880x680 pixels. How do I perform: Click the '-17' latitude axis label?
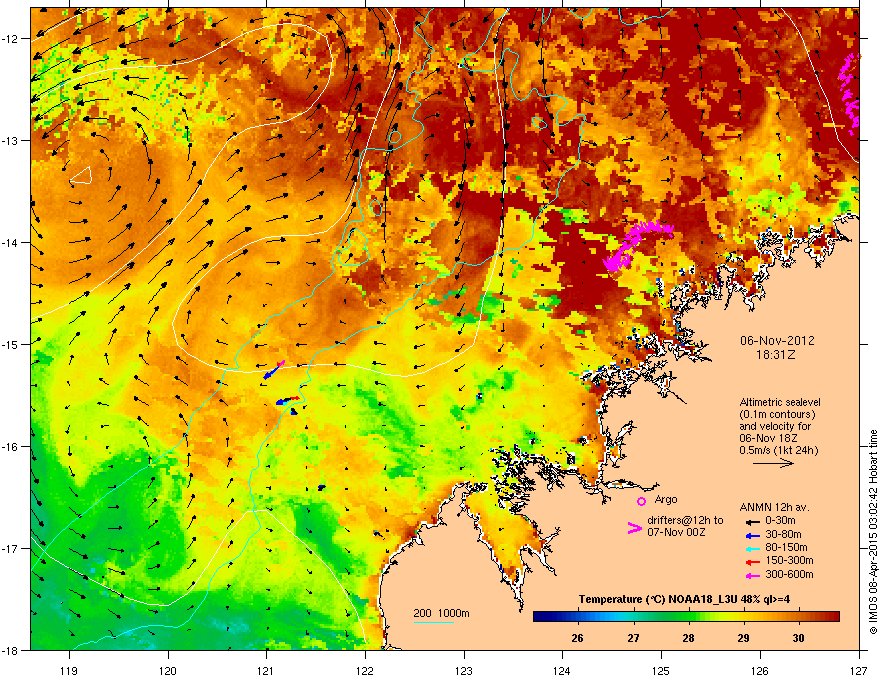[10, 548]
